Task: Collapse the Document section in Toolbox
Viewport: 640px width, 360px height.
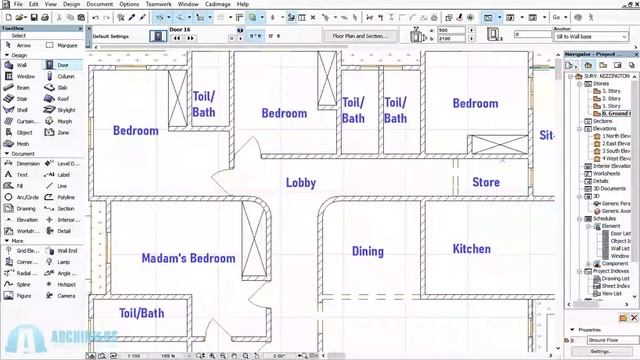Action: click(7, 154)
